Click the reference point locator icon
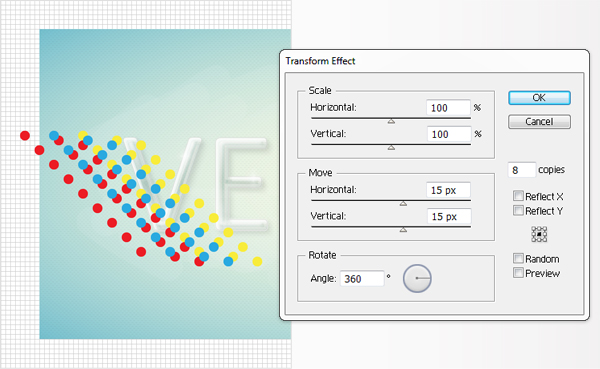Viewport: 600px width, 369px height. point(539,234)
